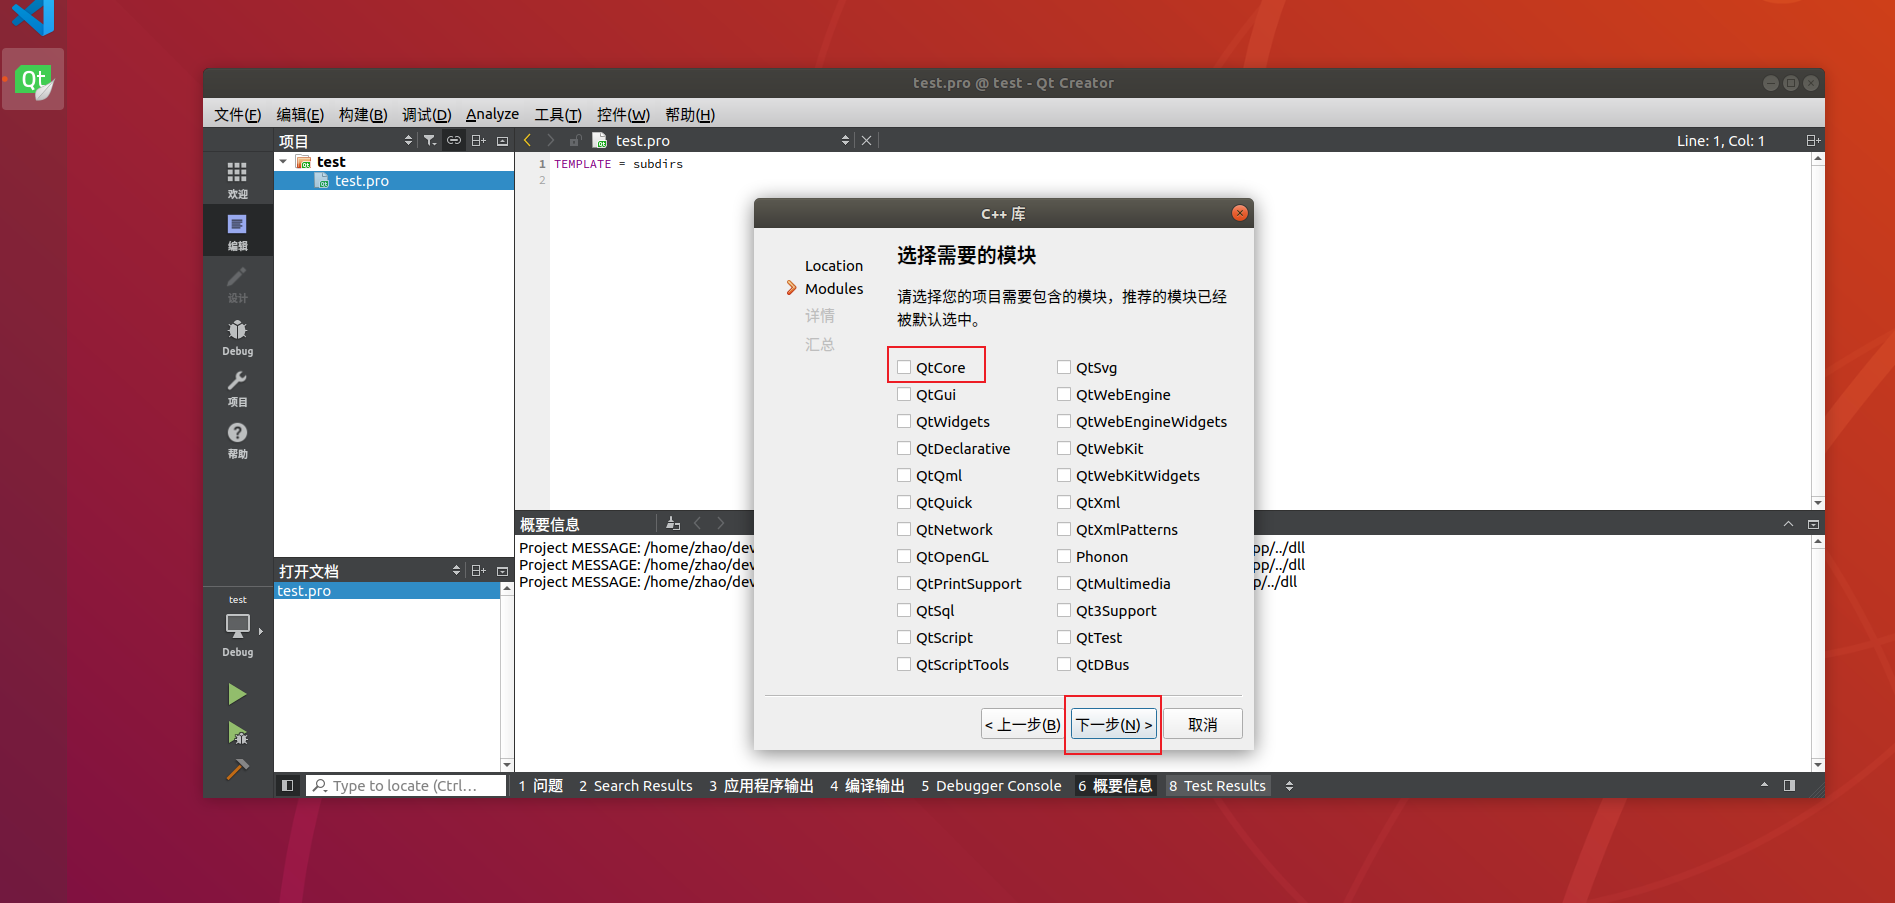Click the 取消 cancel button
Screen dimensions: 1895x903
tap(1202, 724)
